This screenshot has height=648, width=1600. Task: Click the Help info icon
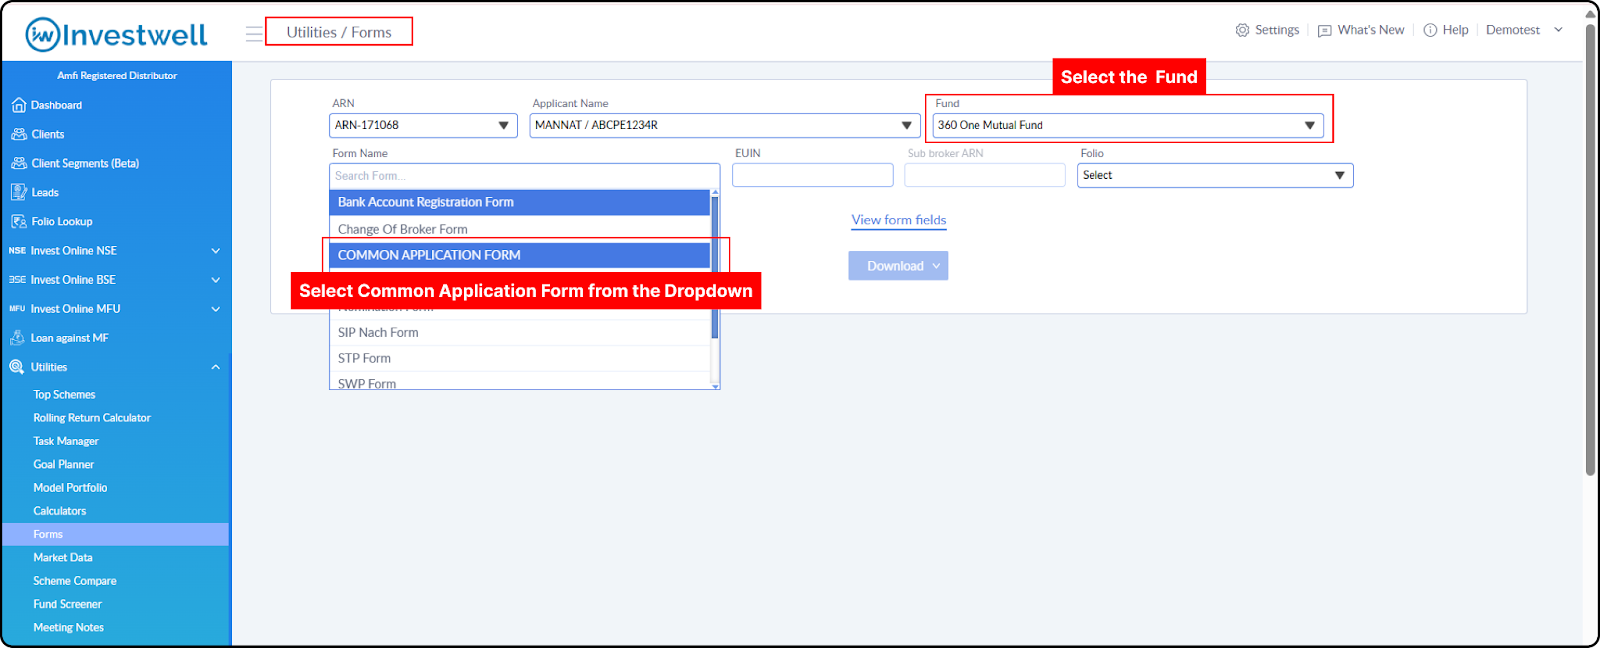click(1430, 30)
